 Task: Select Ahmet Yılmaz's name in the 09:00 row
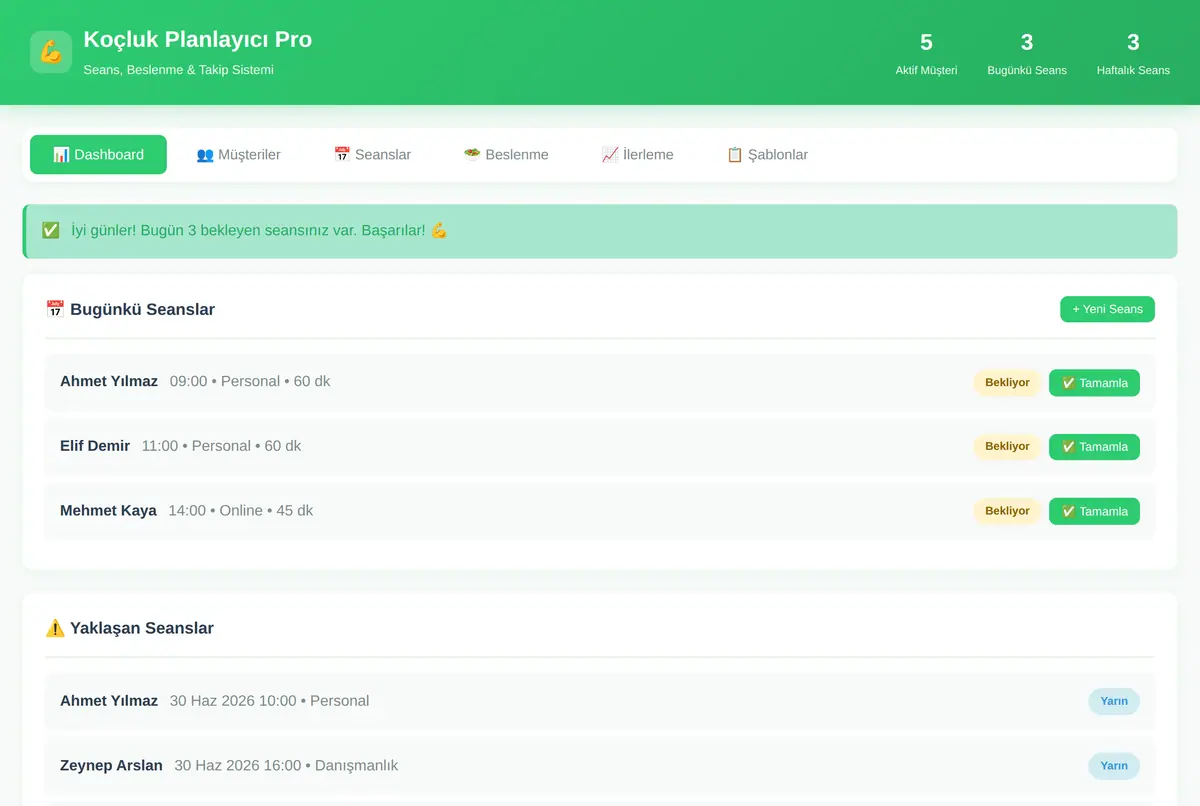tap(109, 381)
